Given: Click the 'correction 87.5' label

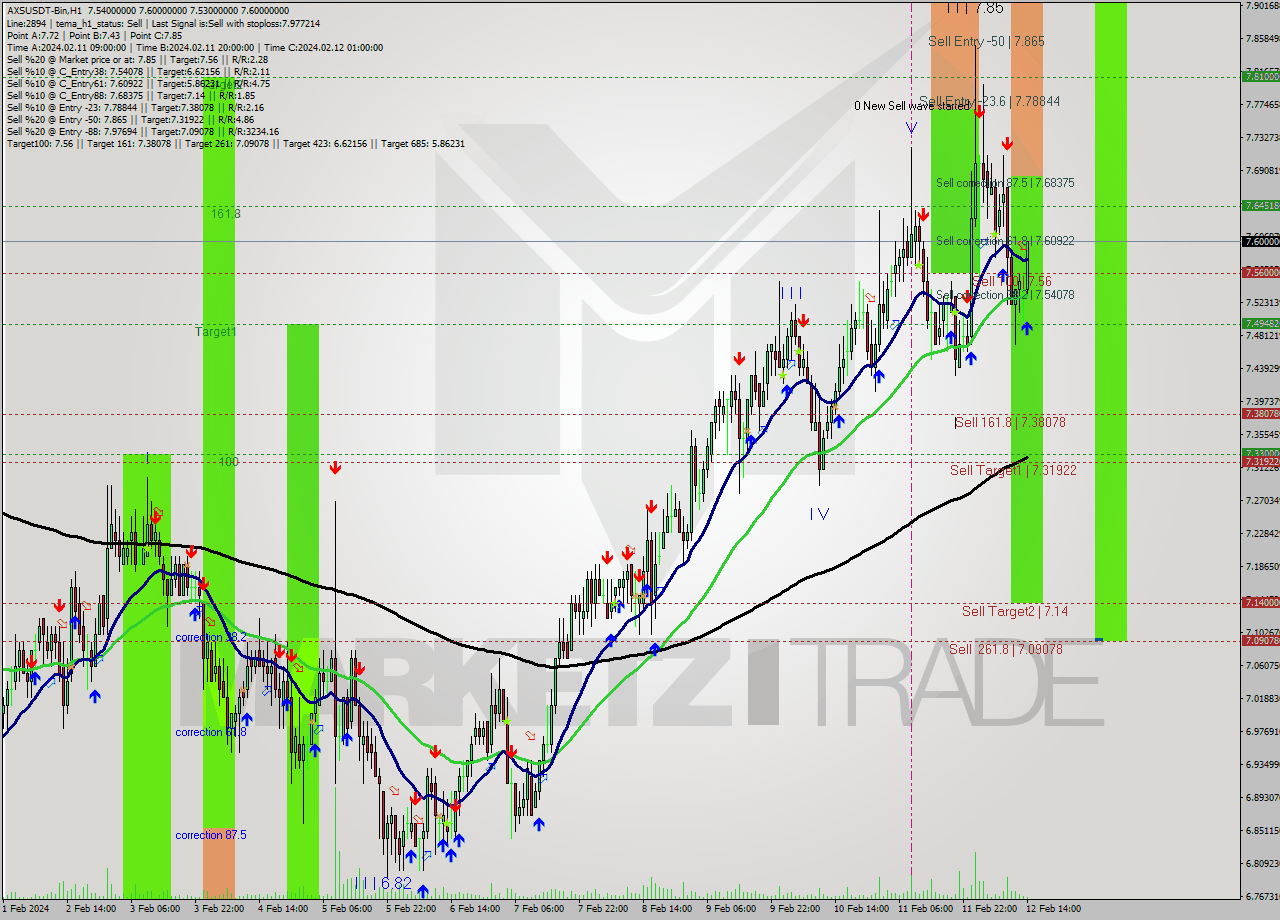Looking at the screenshot, I should pos(211,835).
